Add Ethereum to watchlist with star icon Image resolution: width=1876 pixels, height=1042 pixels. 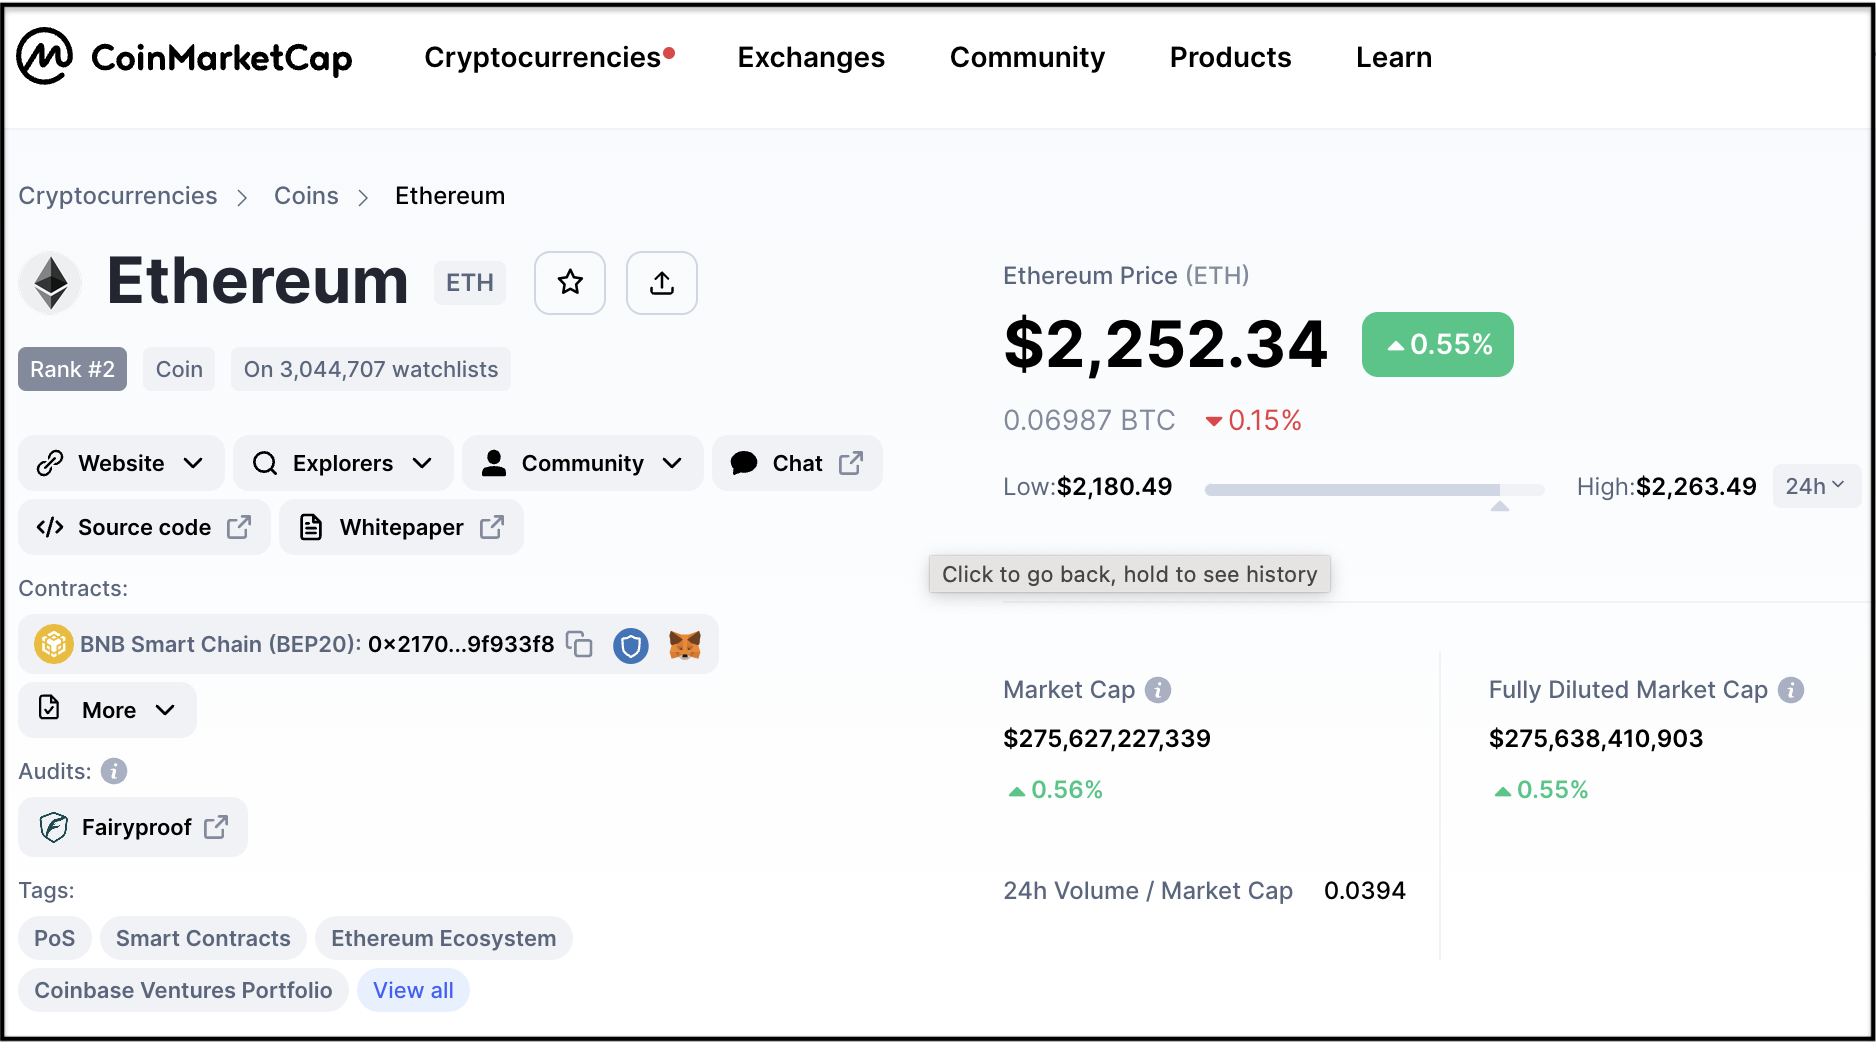click(570, 283)
